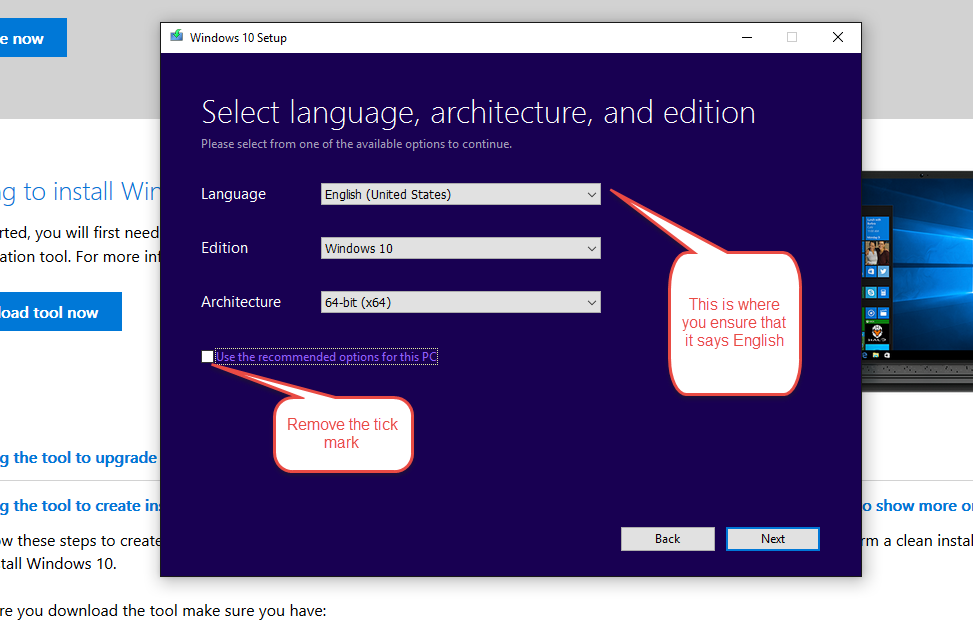Image resolution: width=973 pixels, height=642 pixels.
Task: Click the 'Remove the tick mark' callout
Action: [343, 433]
